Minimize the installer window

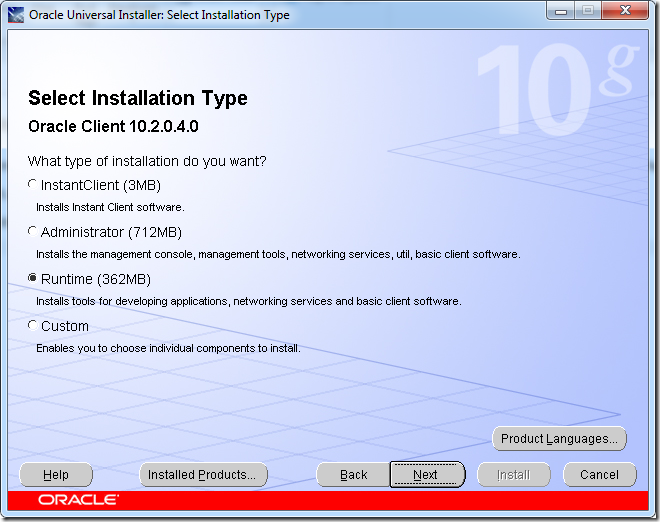561,11
